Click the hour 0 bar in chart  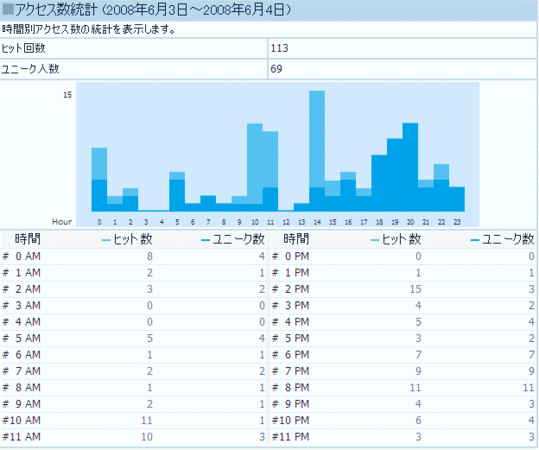[99, 179]
